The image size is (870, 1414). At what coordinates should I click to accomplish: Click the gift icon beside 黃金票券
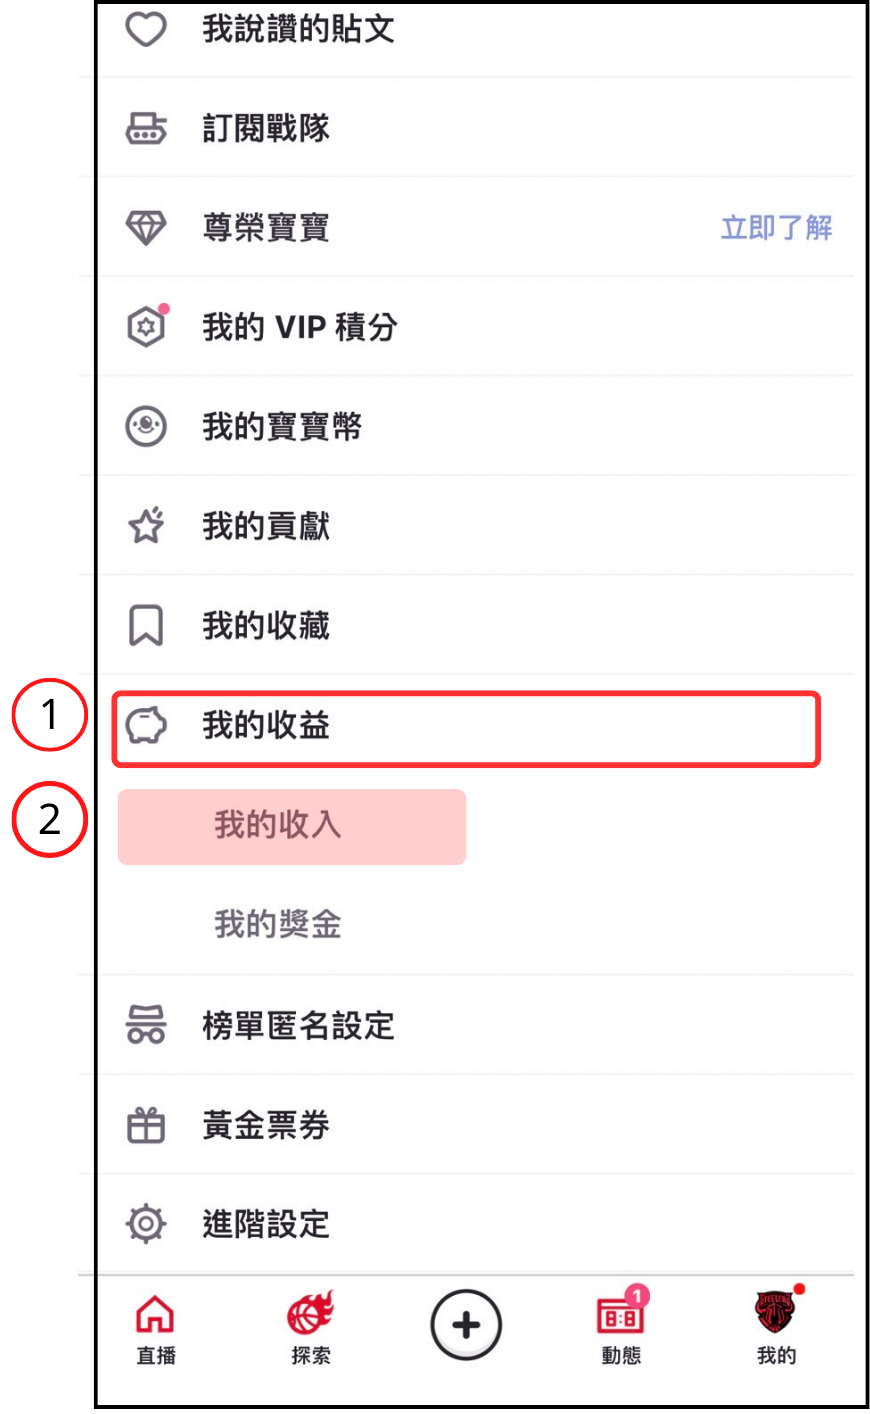146,1125
